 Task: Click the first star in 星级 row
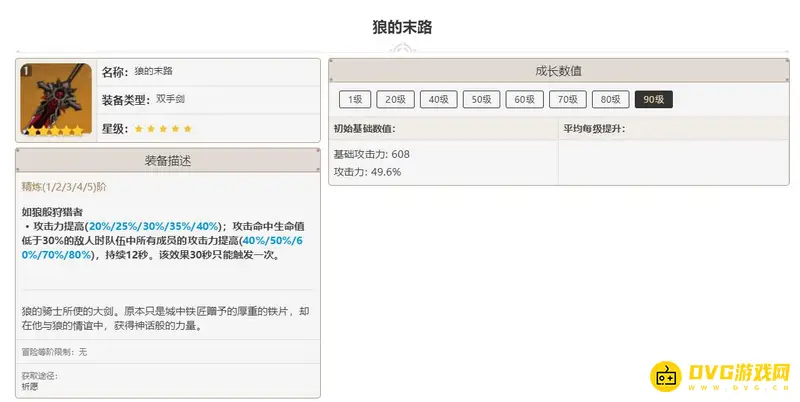click(139, 128)
